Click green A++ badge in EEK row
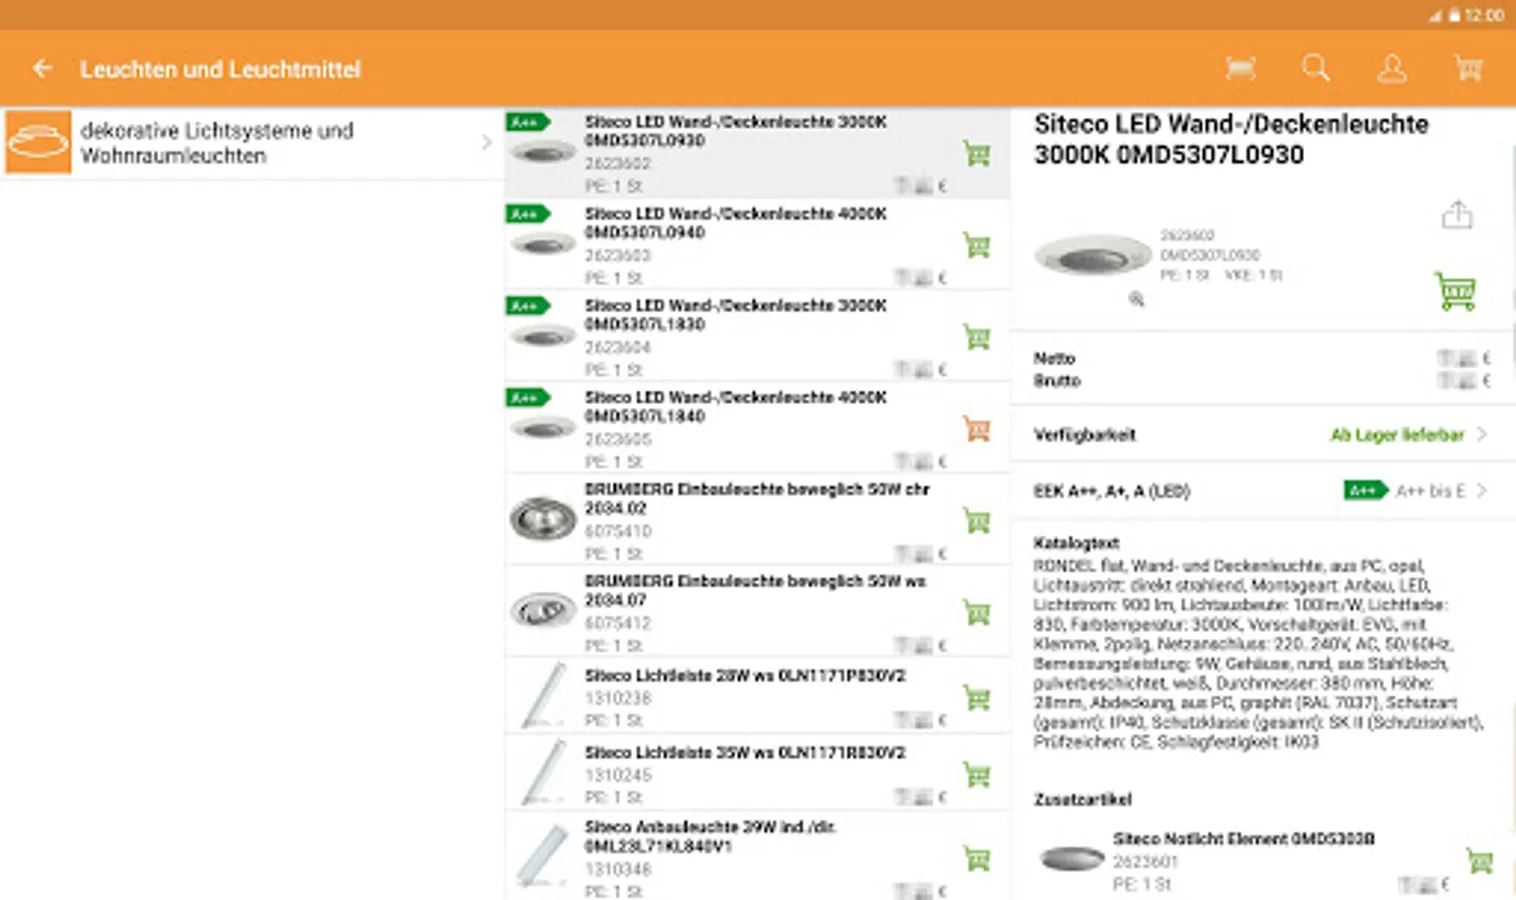1516x900 pixels. tap(1365, 490)
